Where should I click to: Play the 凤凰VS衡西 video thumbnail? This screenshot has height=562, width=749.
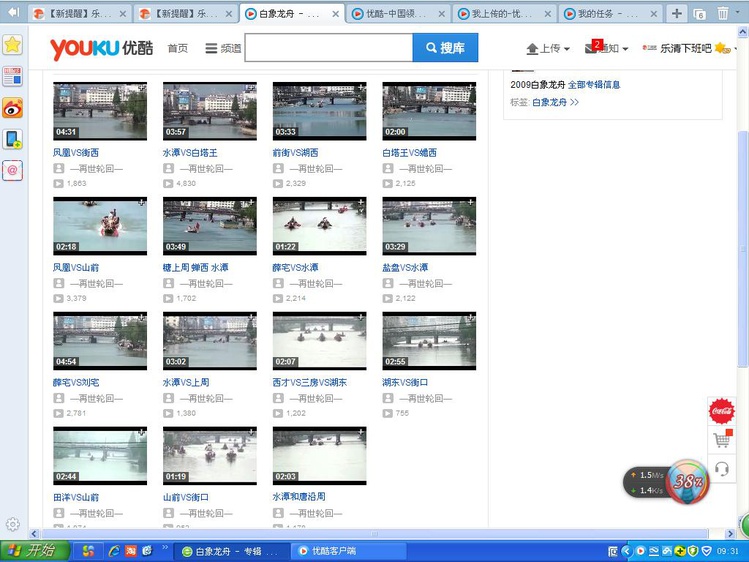tap(100, 111)
